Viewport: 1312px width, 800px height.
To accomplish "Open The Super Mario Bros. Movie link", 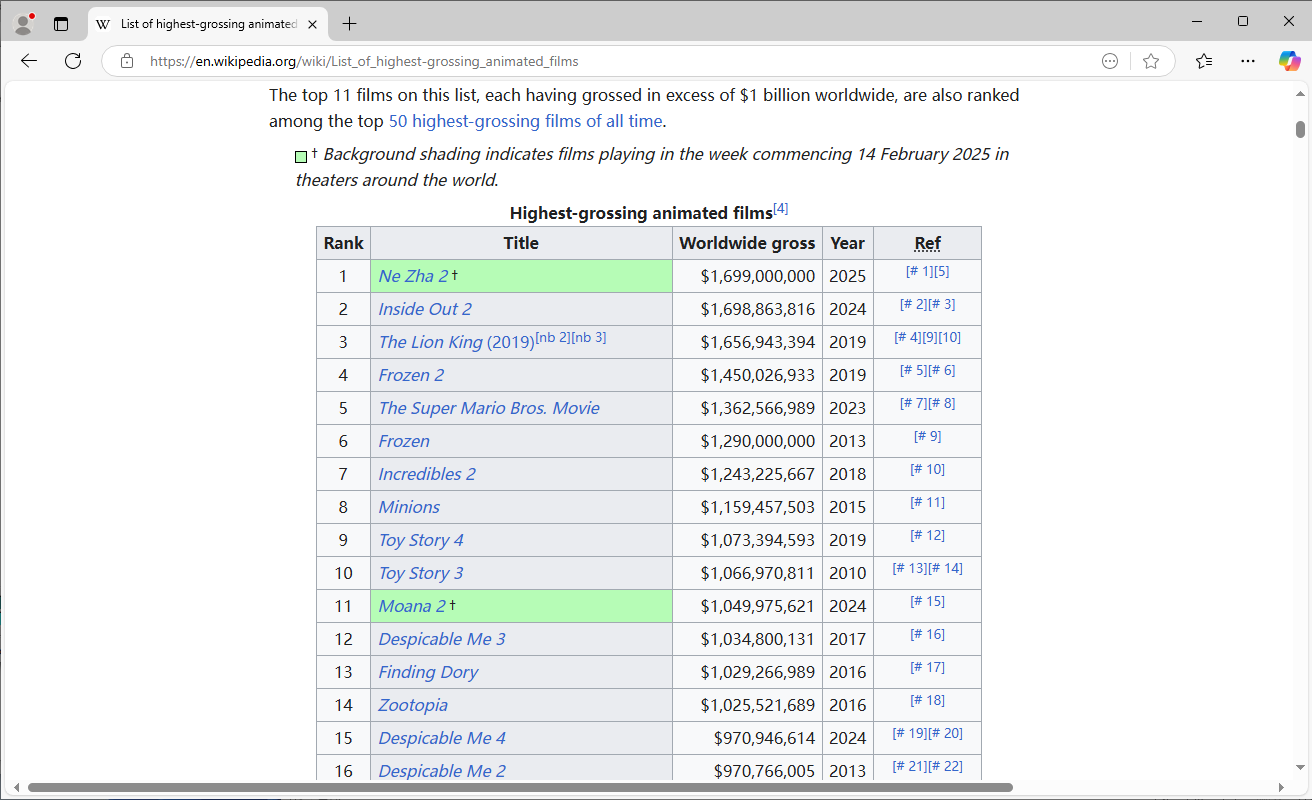I will (x=489, y=408).
